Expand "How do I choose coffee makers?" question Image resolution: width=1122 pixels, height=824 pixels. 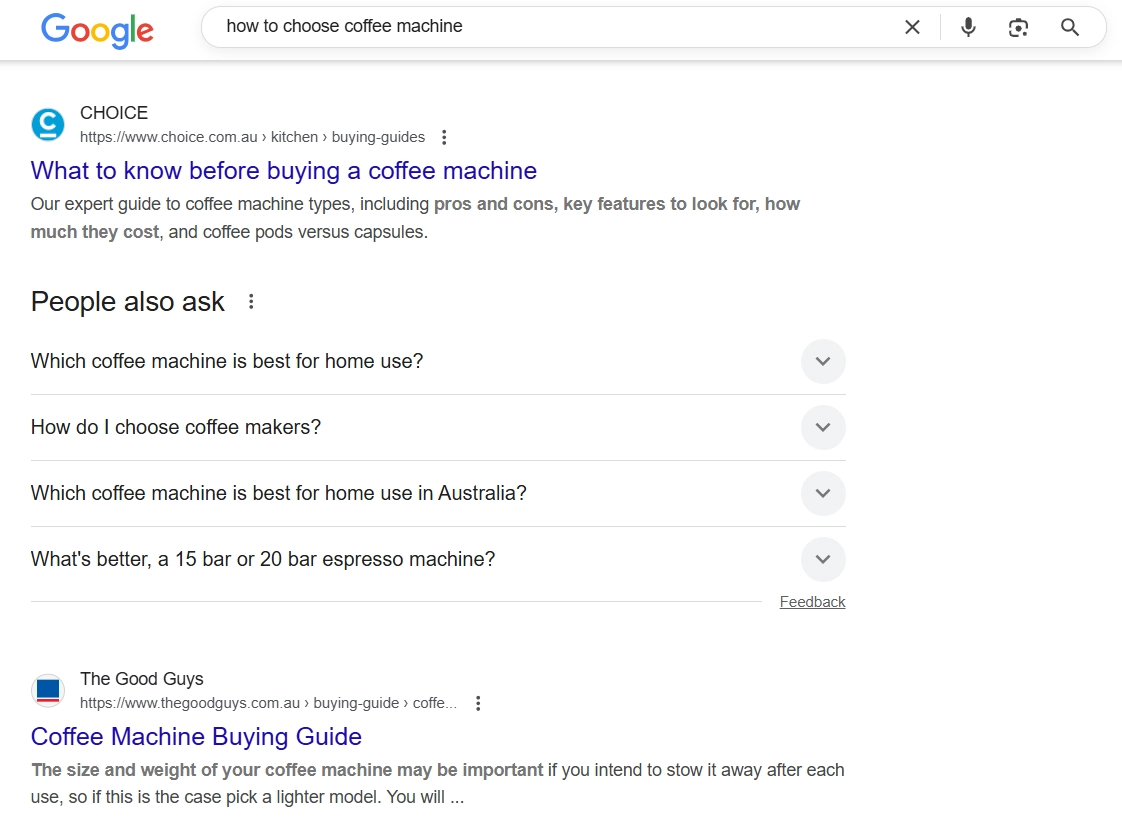point(822,427)
